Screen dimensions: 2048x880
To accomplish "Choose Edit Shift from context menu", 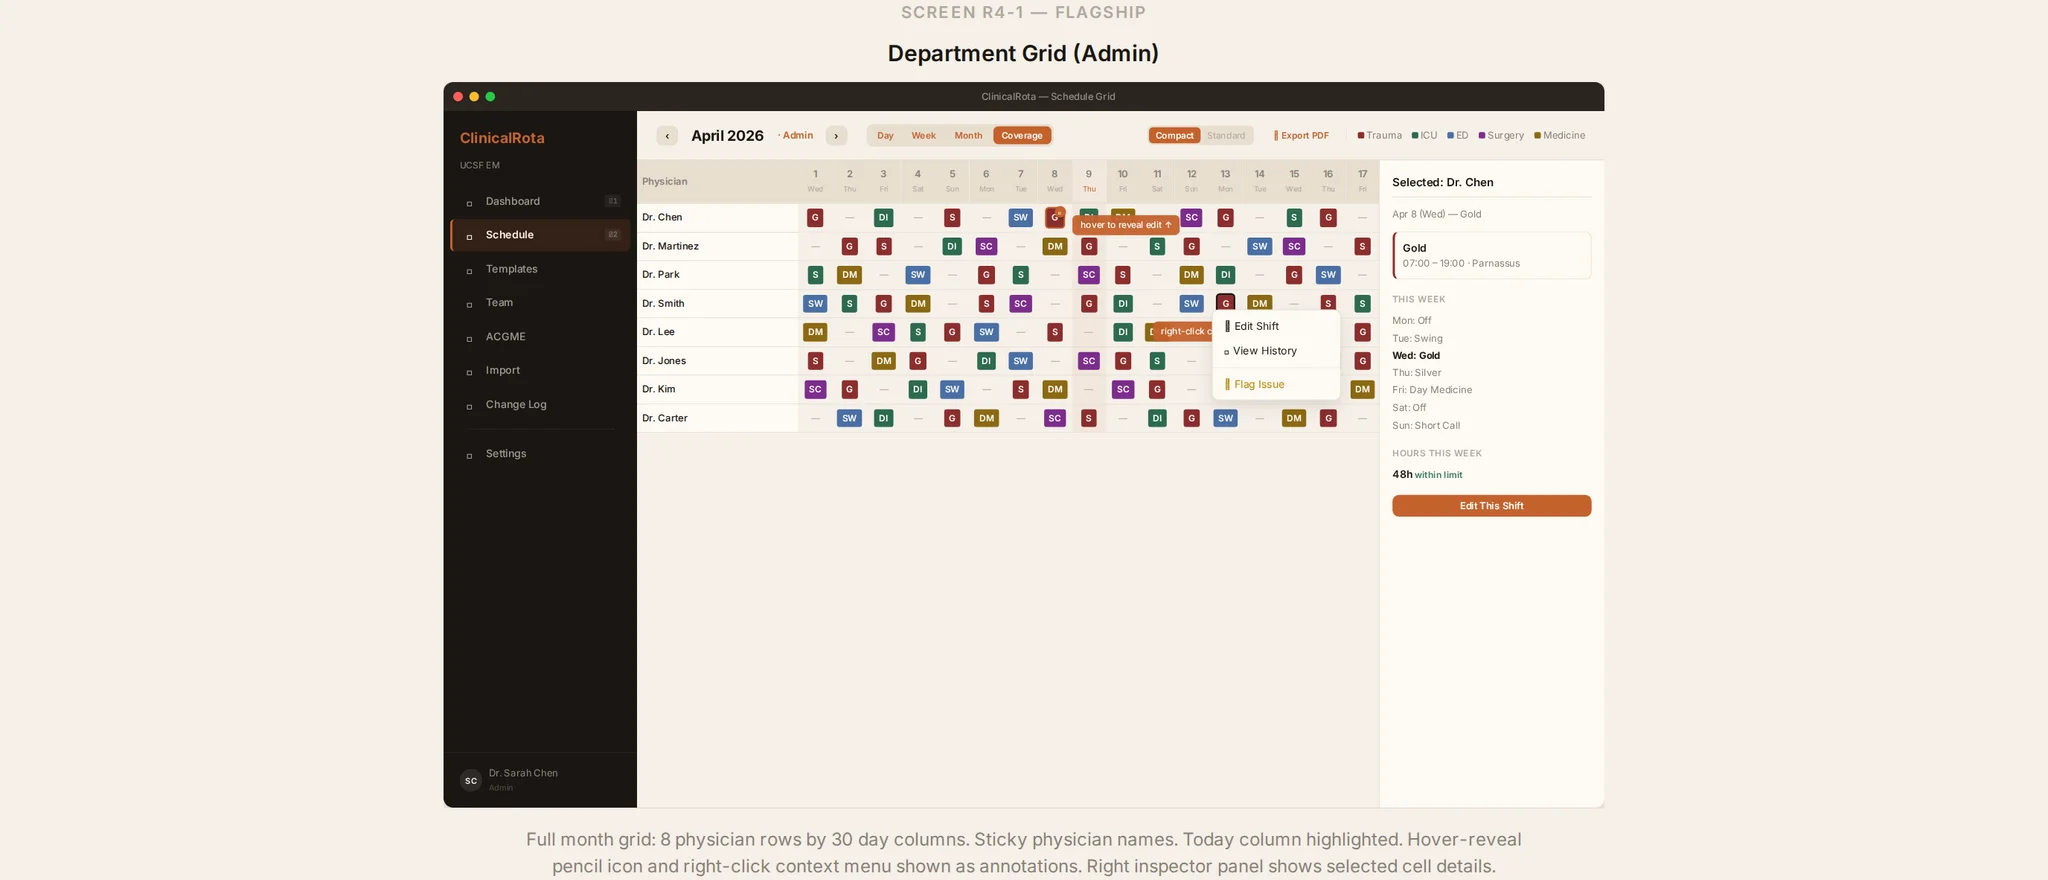I will pos(1276,326).
